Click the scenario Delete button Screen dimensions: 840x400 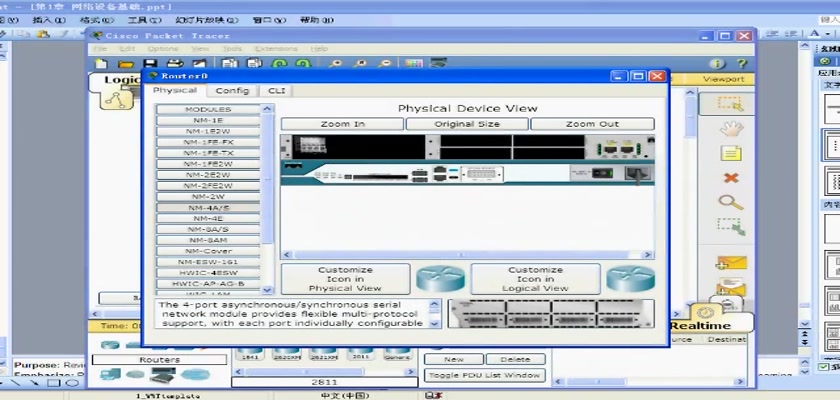(x=515, y=359)
